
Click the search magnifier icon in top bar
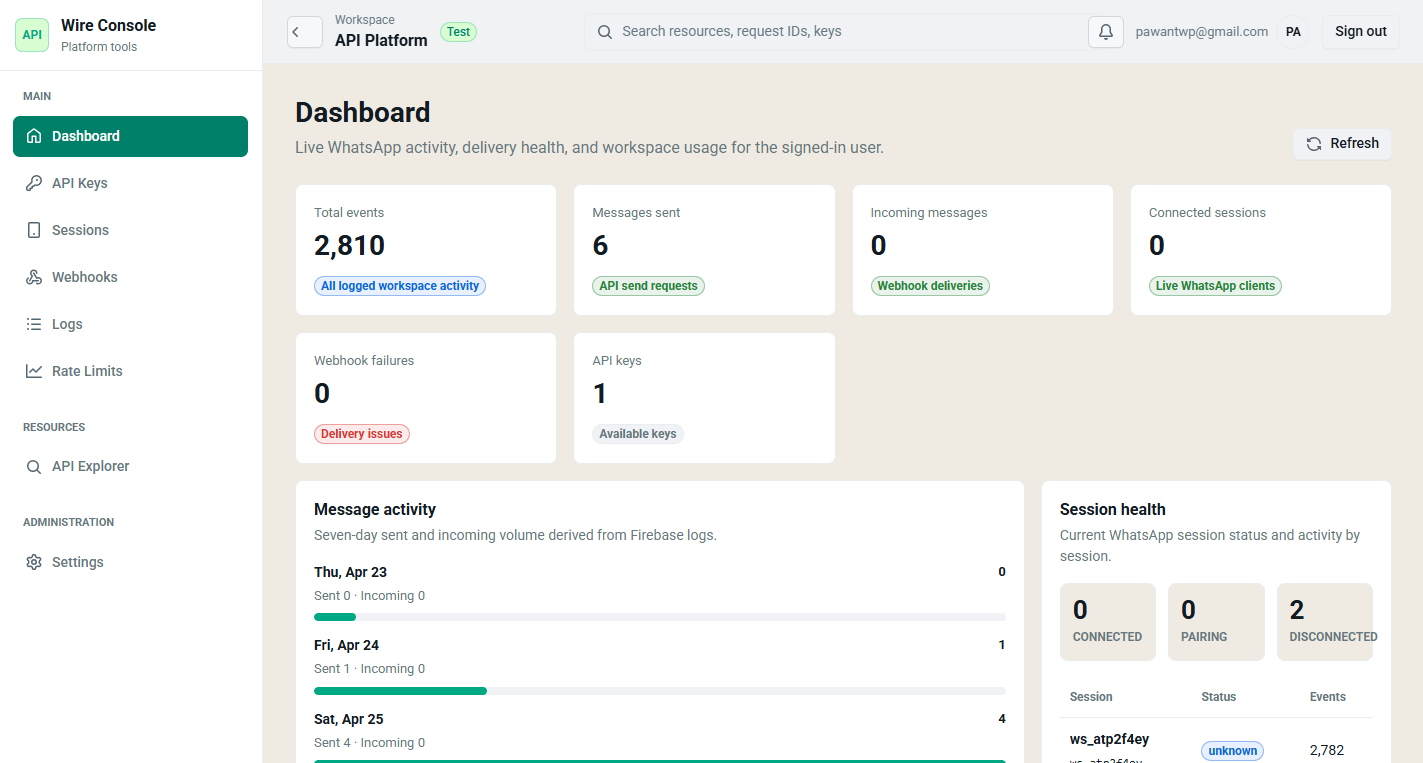[x=605, y=32]
